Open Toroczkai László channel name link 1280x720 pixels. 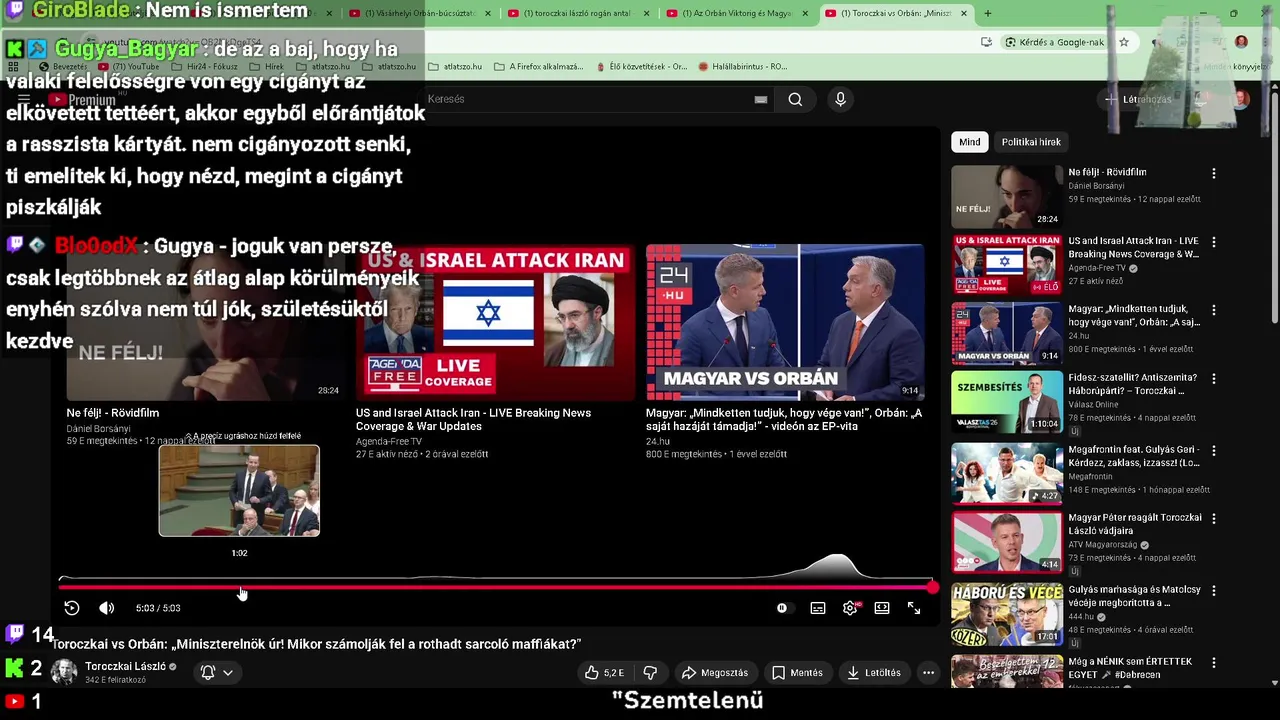click(125, 666)
